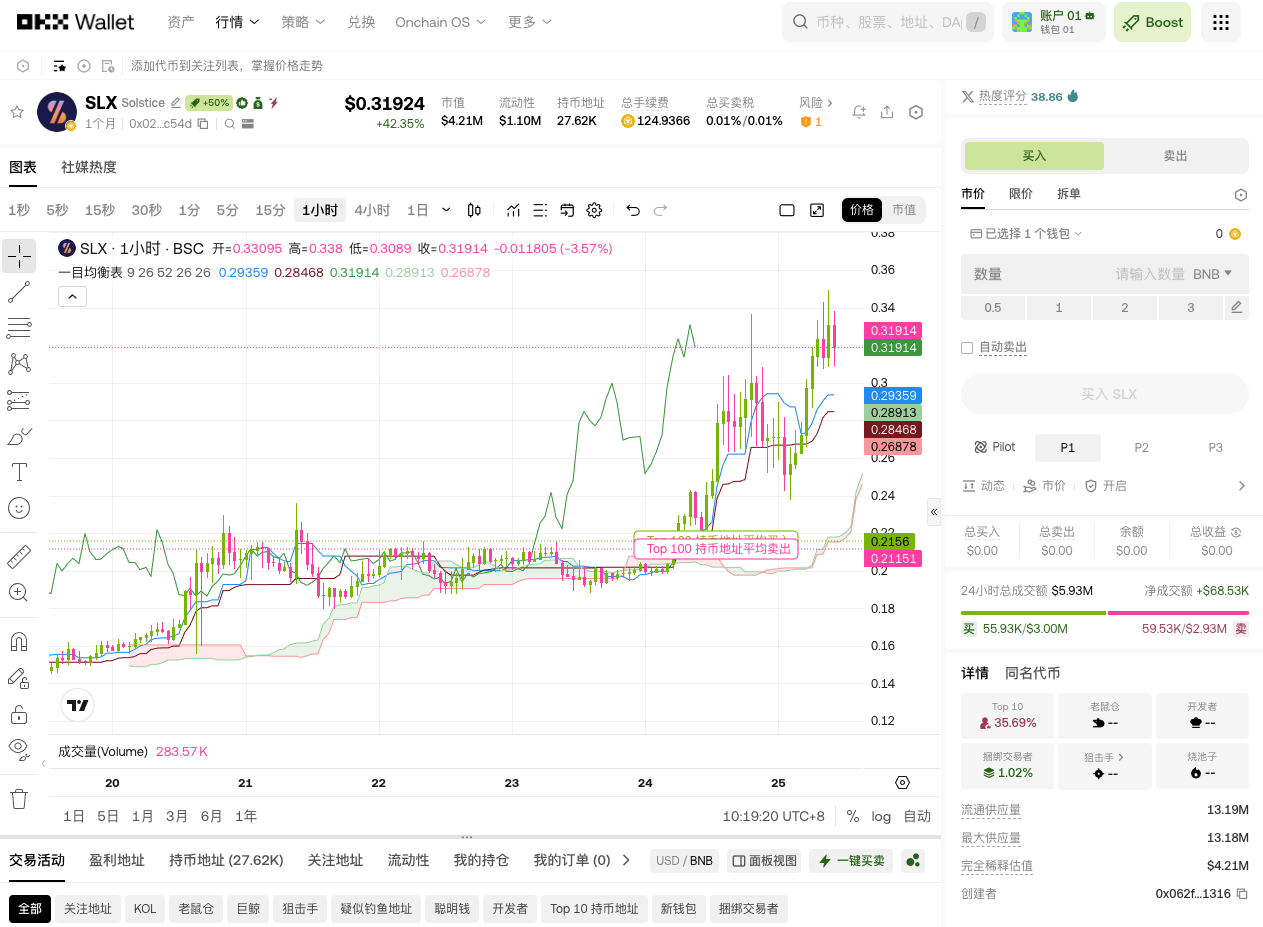Delete drawings with the trash icon

pos(18,799)
